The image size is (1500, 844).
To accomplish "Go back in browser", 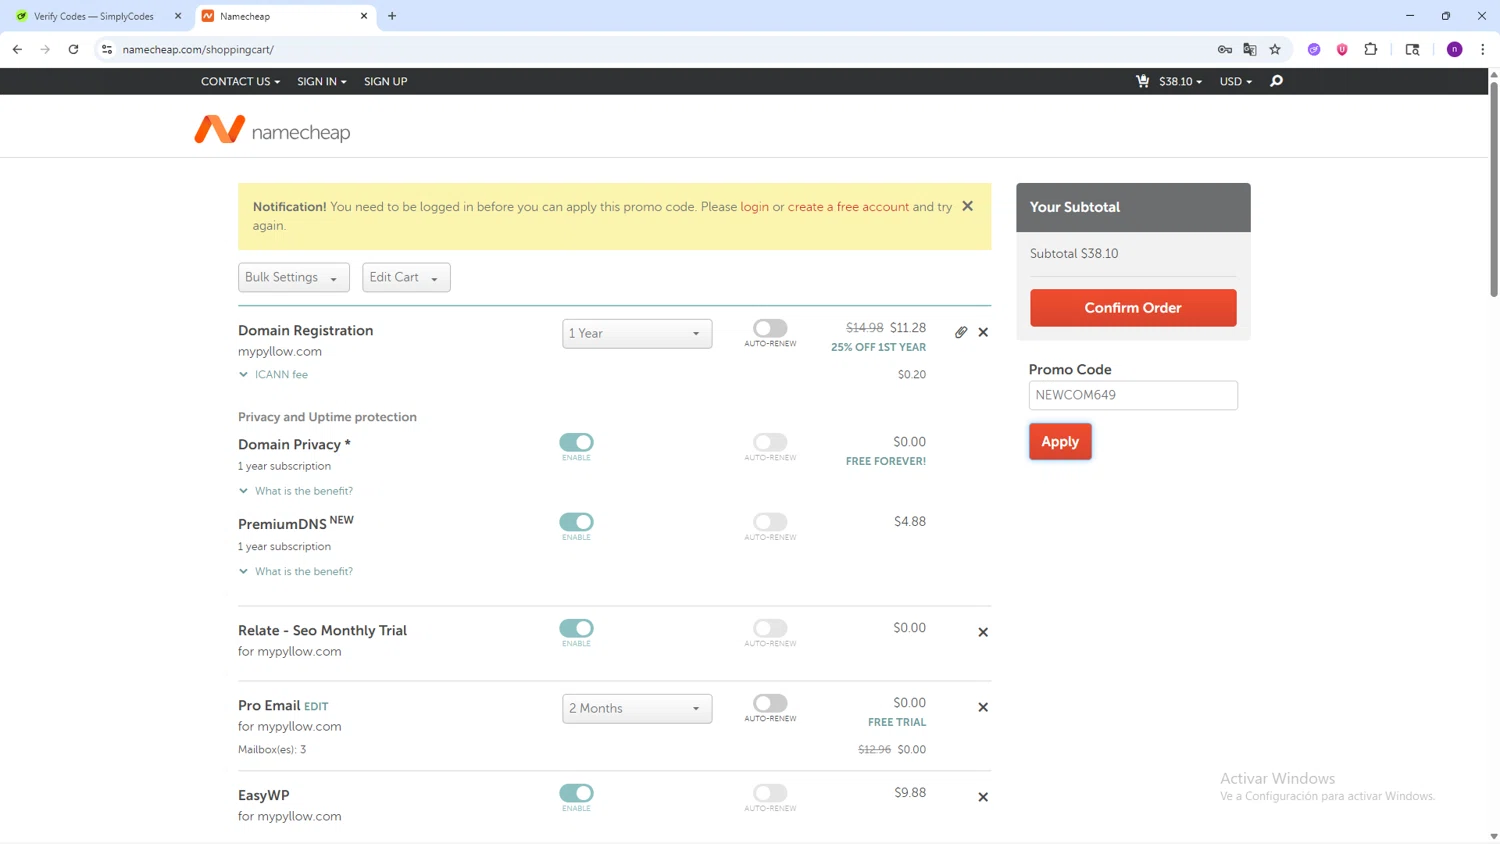I will pos(17,49).
